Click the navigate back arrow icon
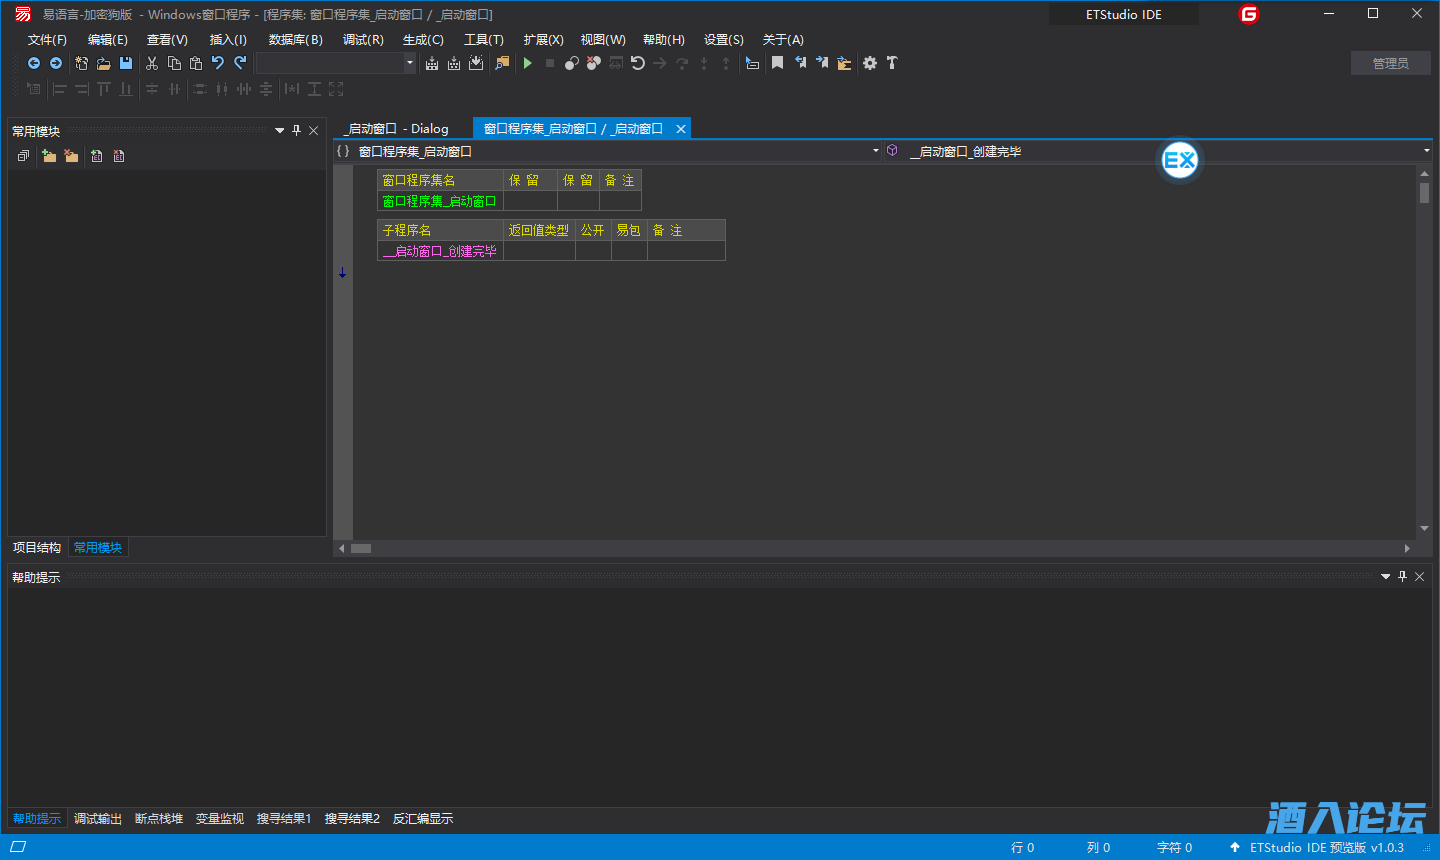The width and height of the screenshot is (1440, 860). tap(34, 63)
